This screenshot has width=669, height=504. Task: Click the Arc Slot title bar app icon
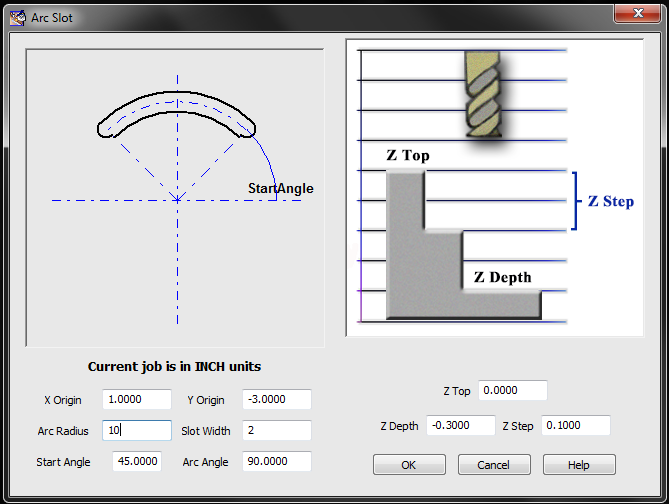click(x=17, y=18)
